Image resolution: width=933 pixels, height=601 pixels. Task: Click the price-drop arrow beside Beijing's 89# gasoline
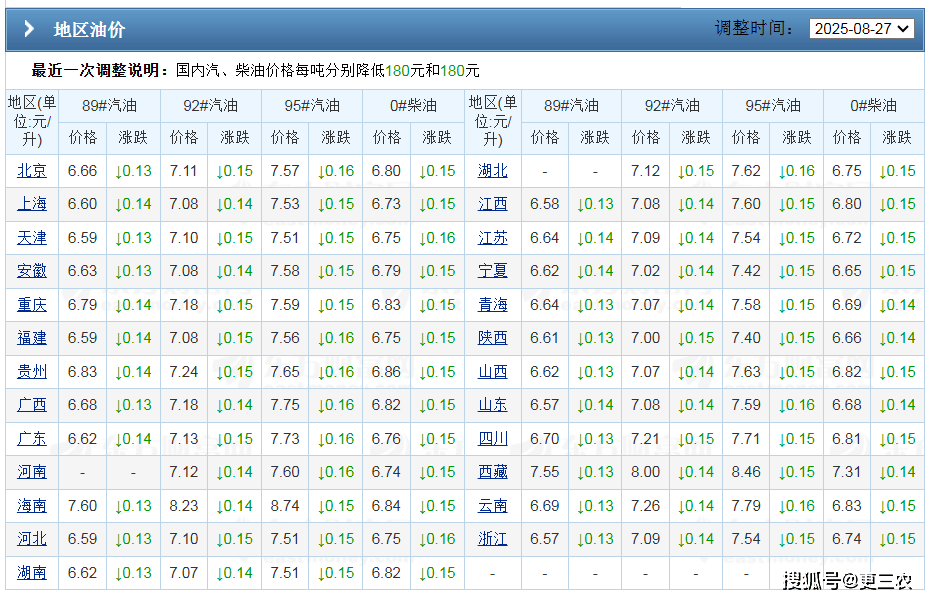[133, 171]
